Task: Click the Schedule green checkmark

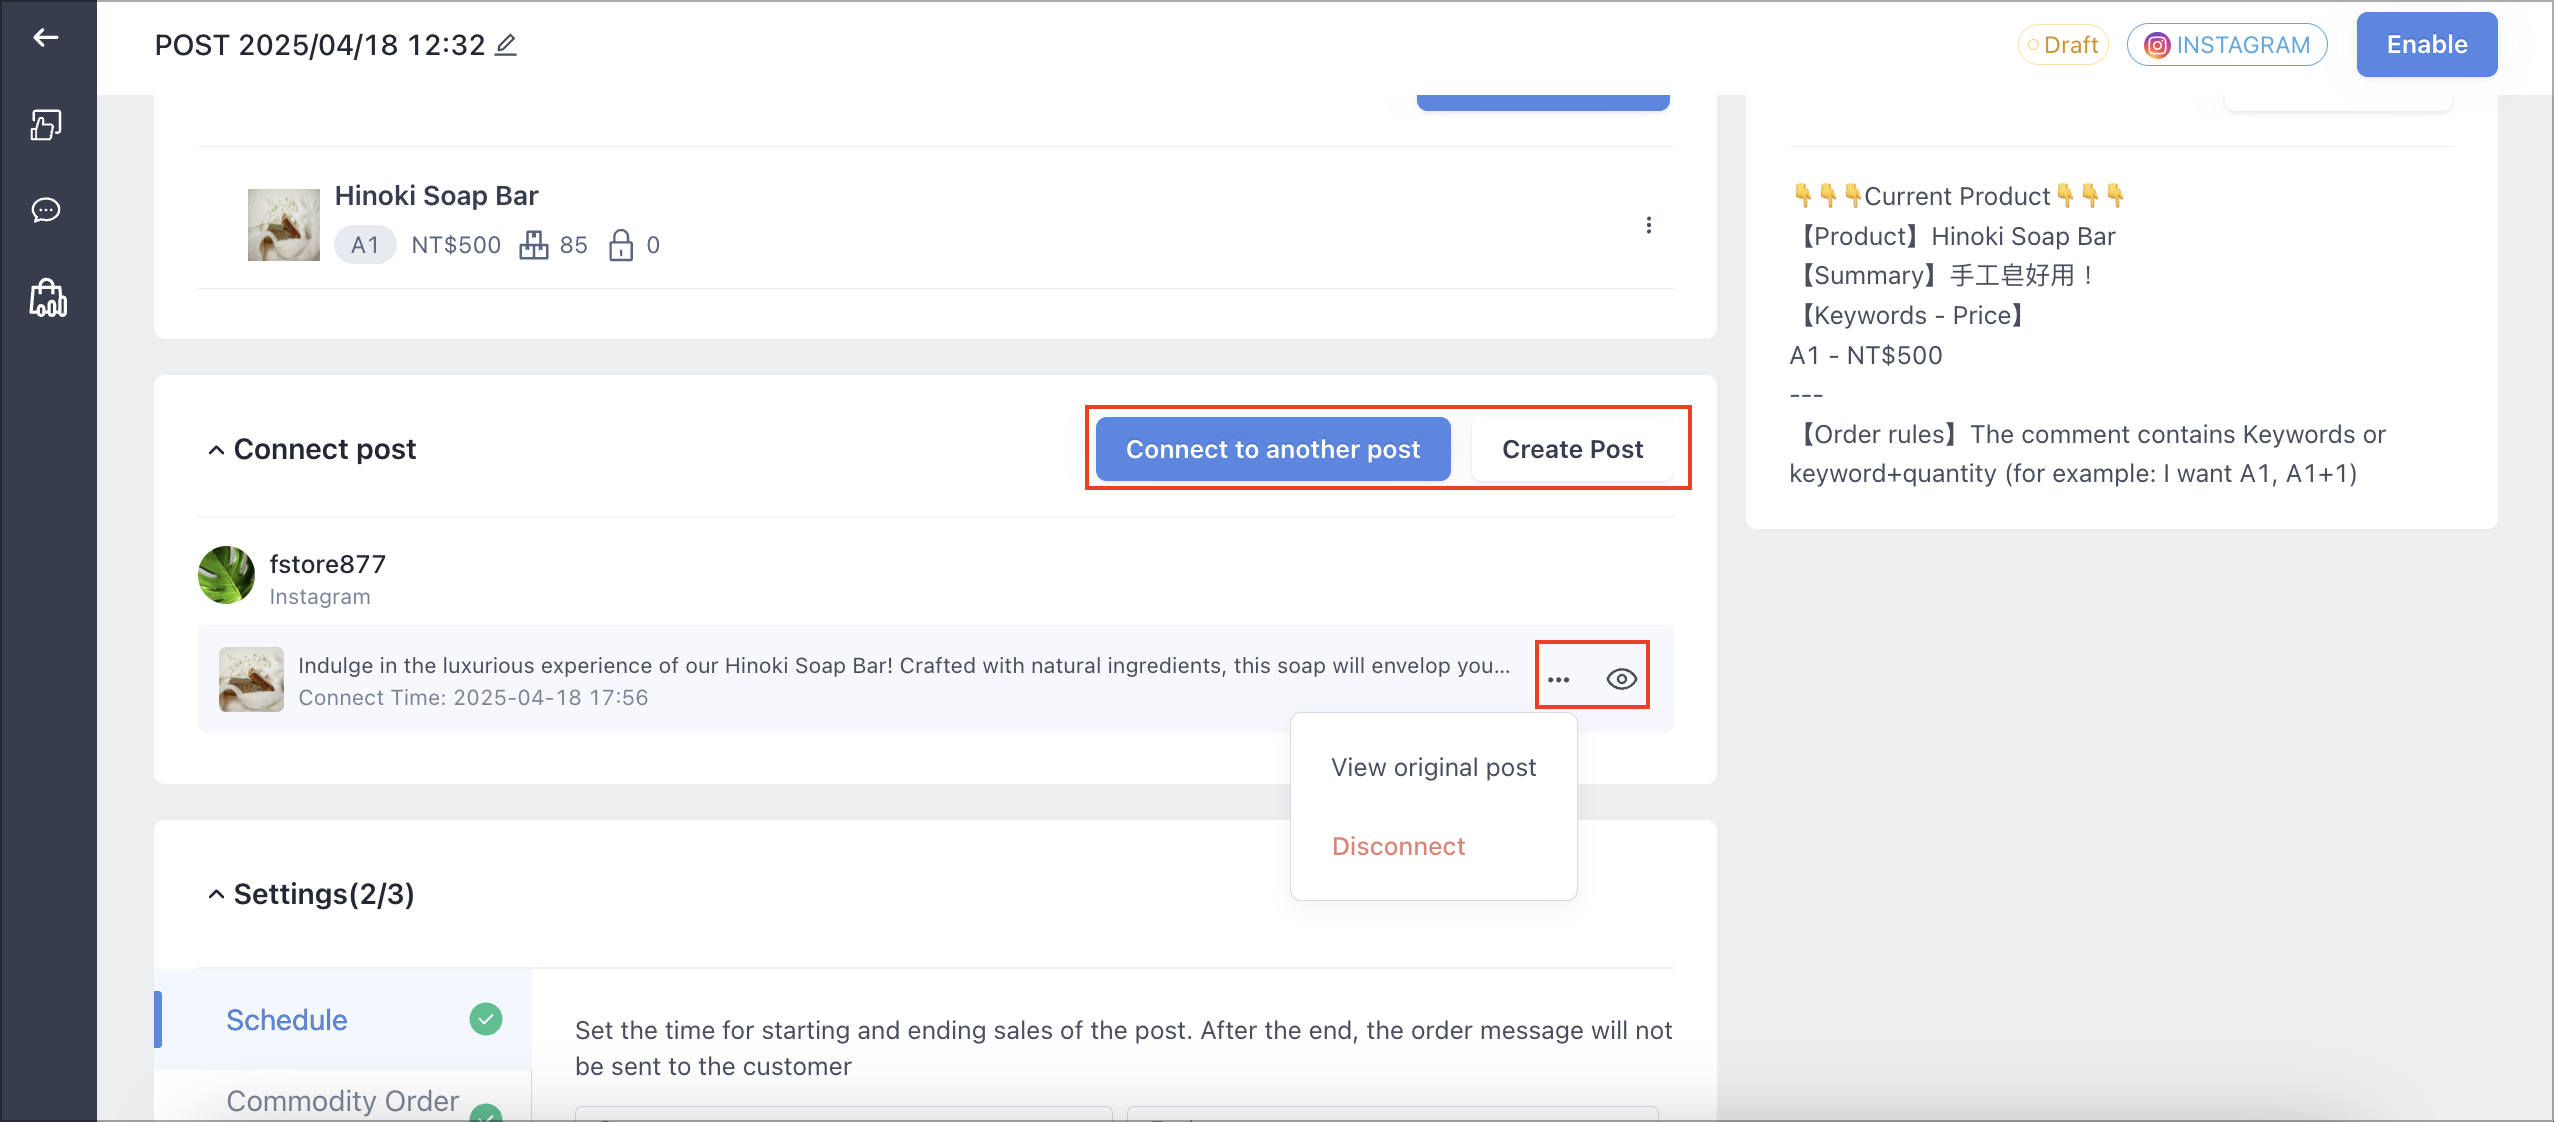Action: pyautogui.click(x=486, y=1019)
